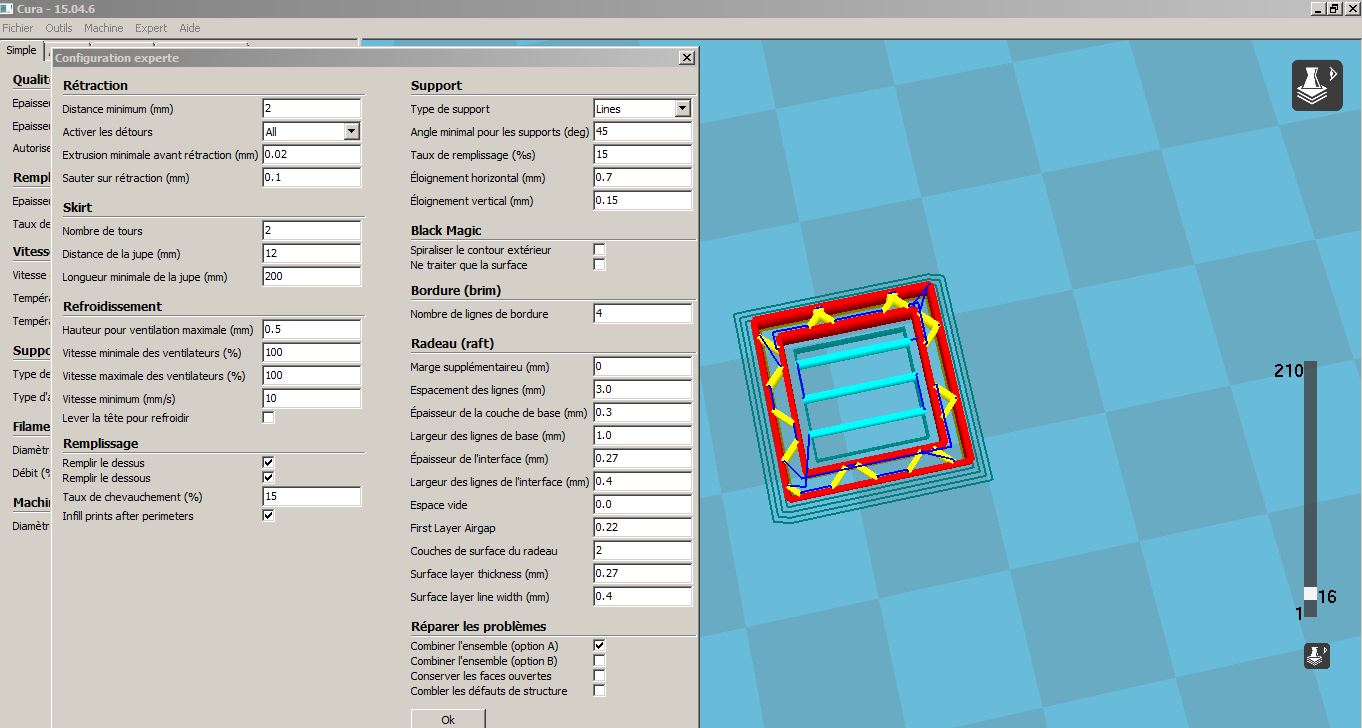The image size is (1362, 728).
Task: Switch to the Simple tab
Action: coord(21,50)
